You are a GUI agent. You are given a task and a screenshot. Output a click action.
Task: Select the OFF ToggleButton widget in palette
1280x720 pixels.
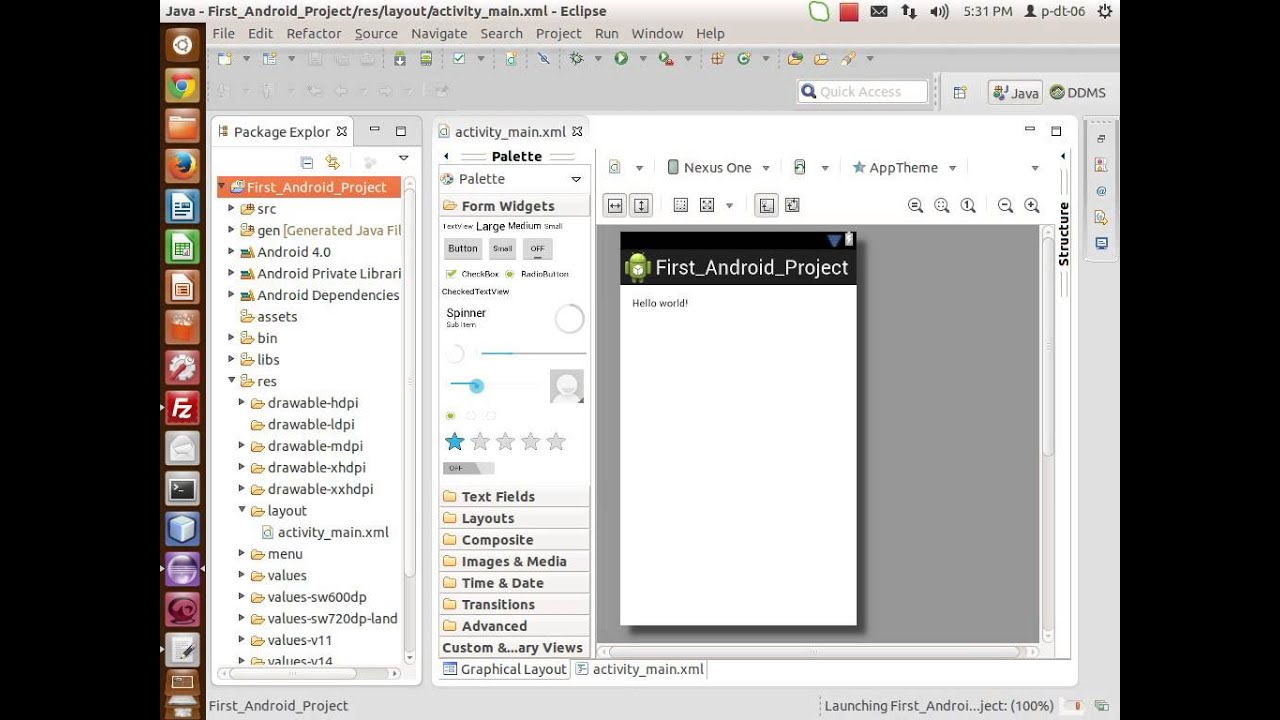[538, 249]
